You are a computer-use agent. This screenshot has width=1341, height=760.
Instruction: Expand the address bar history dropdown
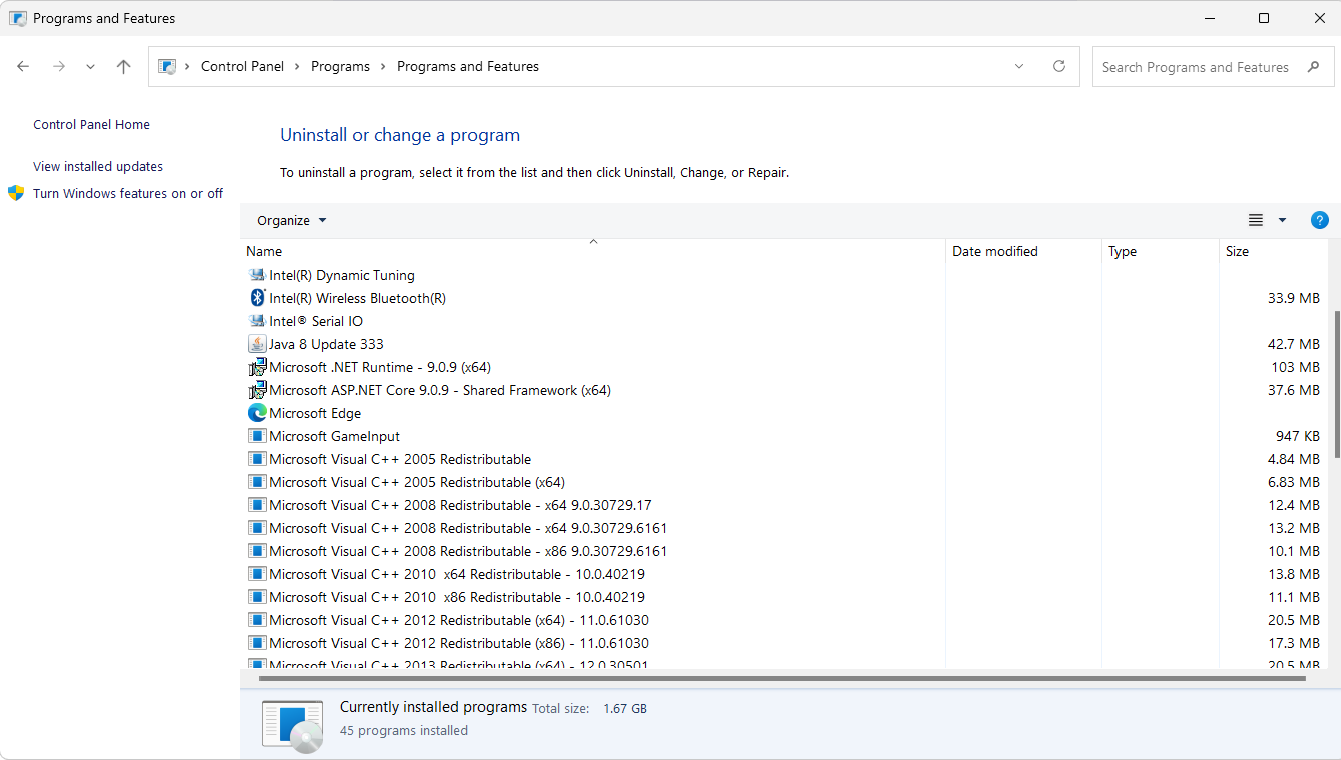(1019, 67)
